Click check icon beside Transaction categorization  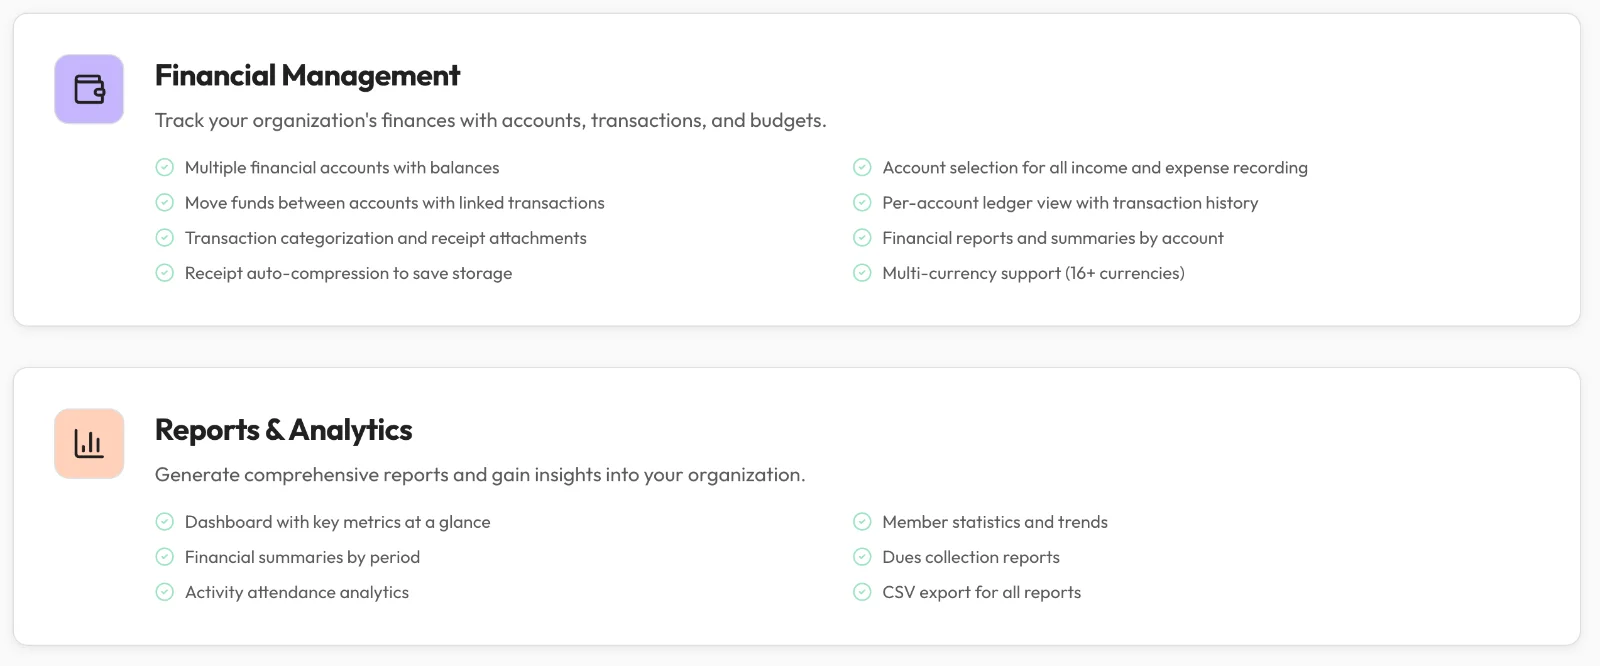click(165, 238)
